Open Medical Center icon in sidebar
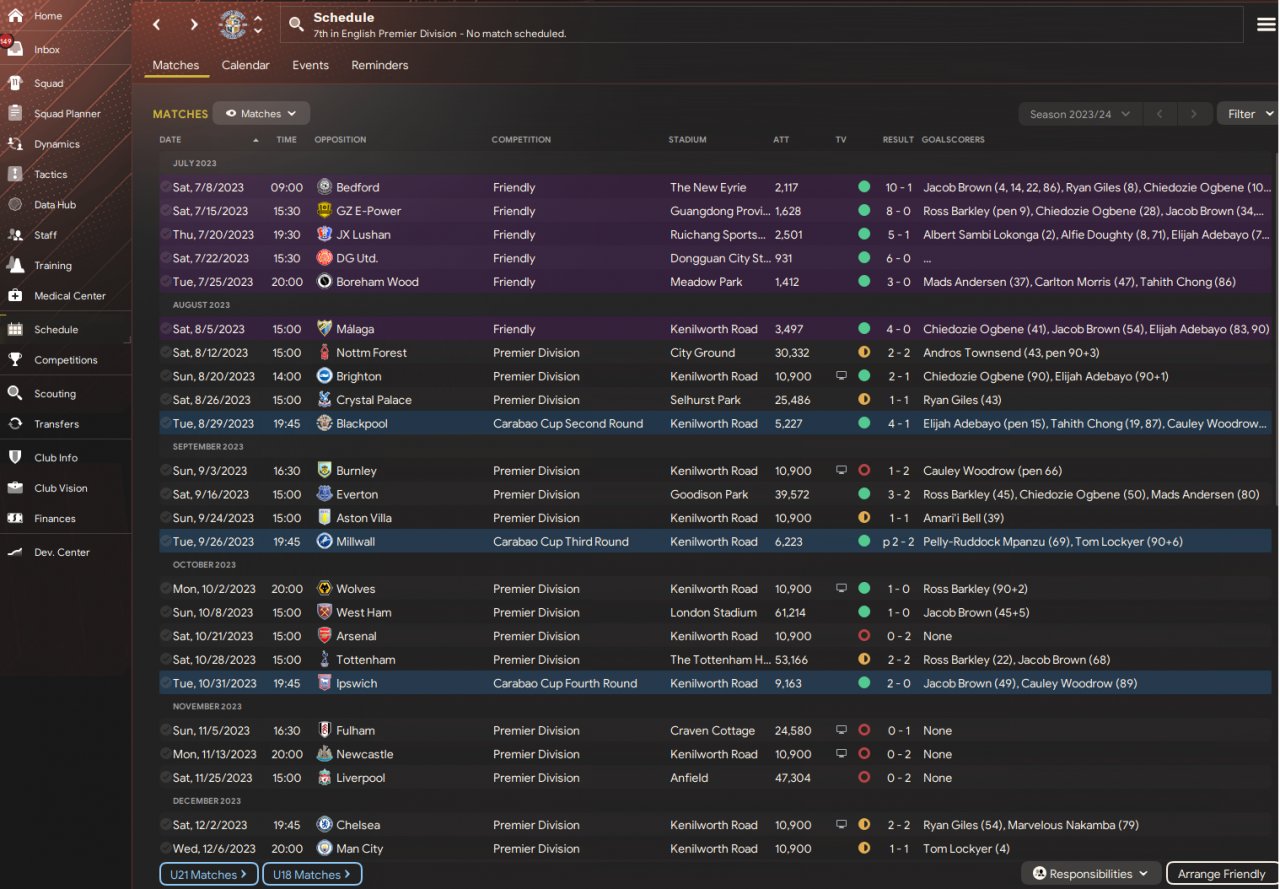Image resolution: width=1280 pixels, height=889 pixels. [15, 296]
